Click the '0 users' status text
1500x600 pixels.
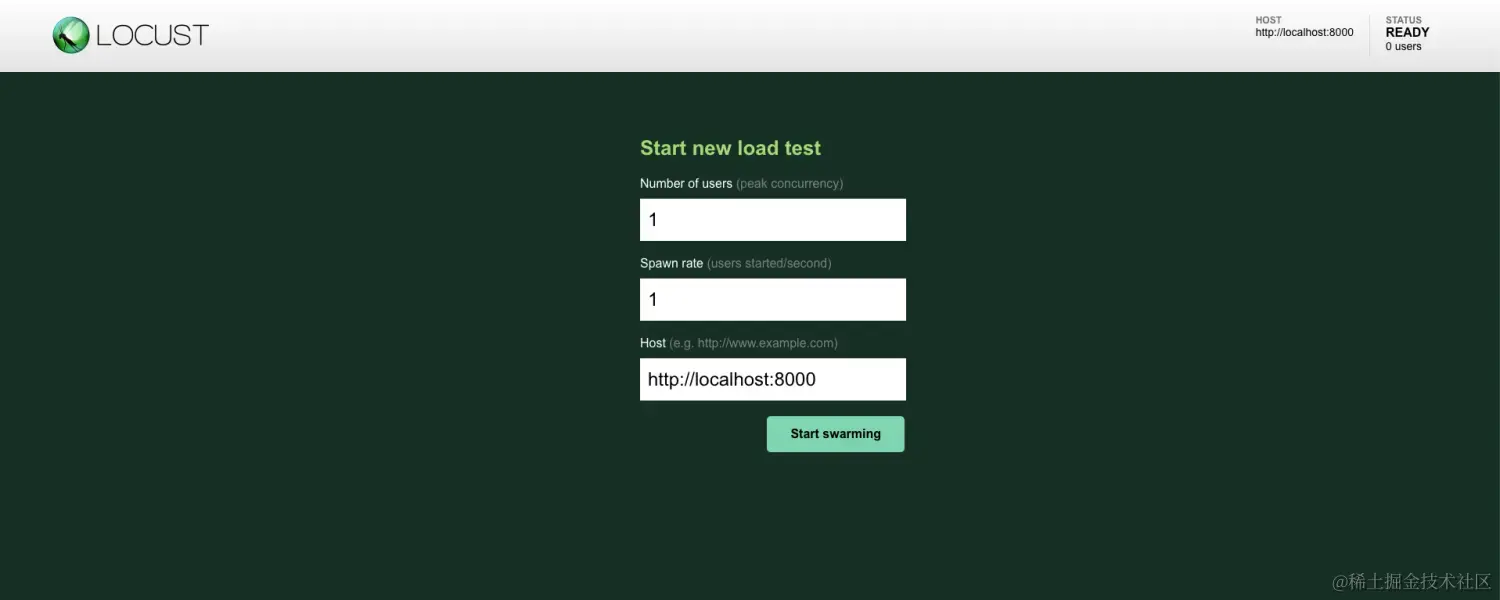tap(1403, 47)
